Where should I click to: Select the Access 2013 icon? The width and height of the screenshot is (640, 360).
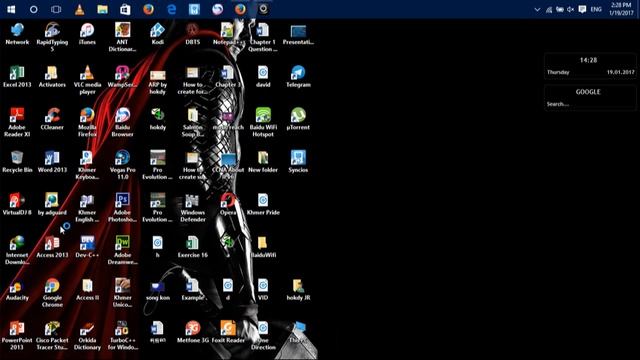click(x=52, y=247)
